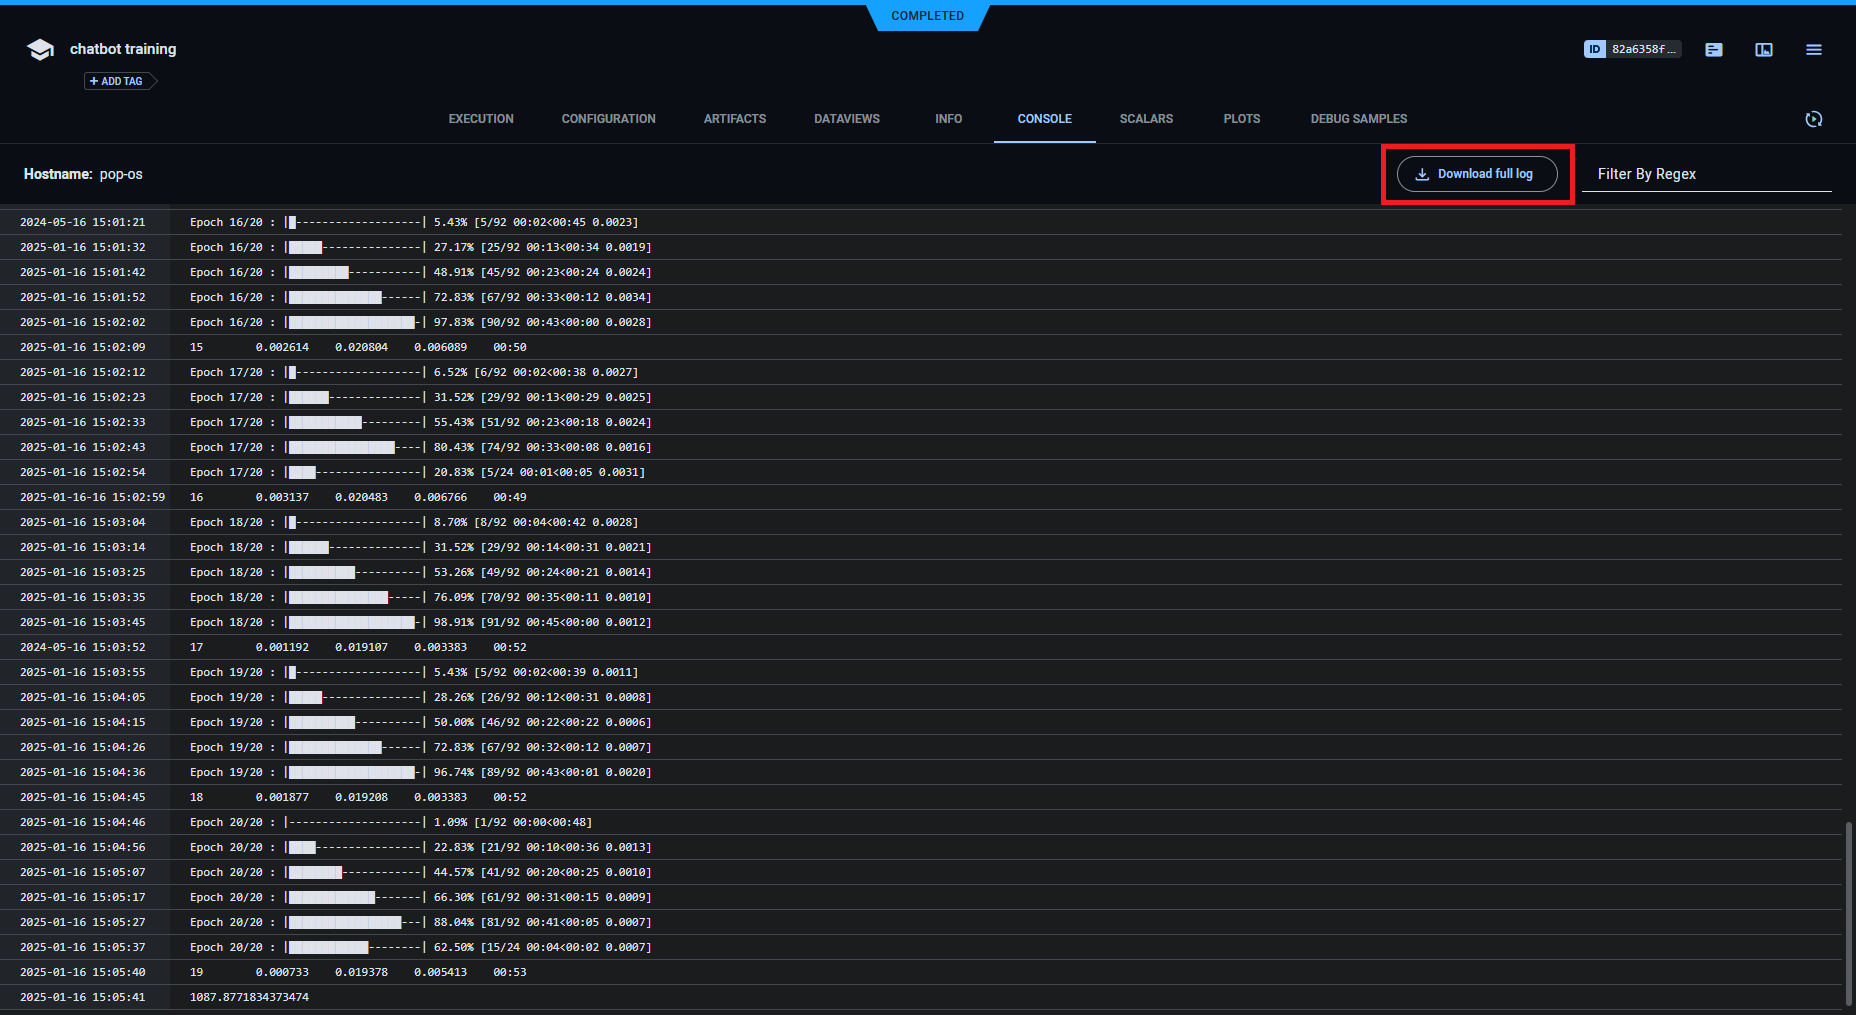View the CONFIGURATION tab
Screen dimensions: 1856x1015
[x=608, y=118]
